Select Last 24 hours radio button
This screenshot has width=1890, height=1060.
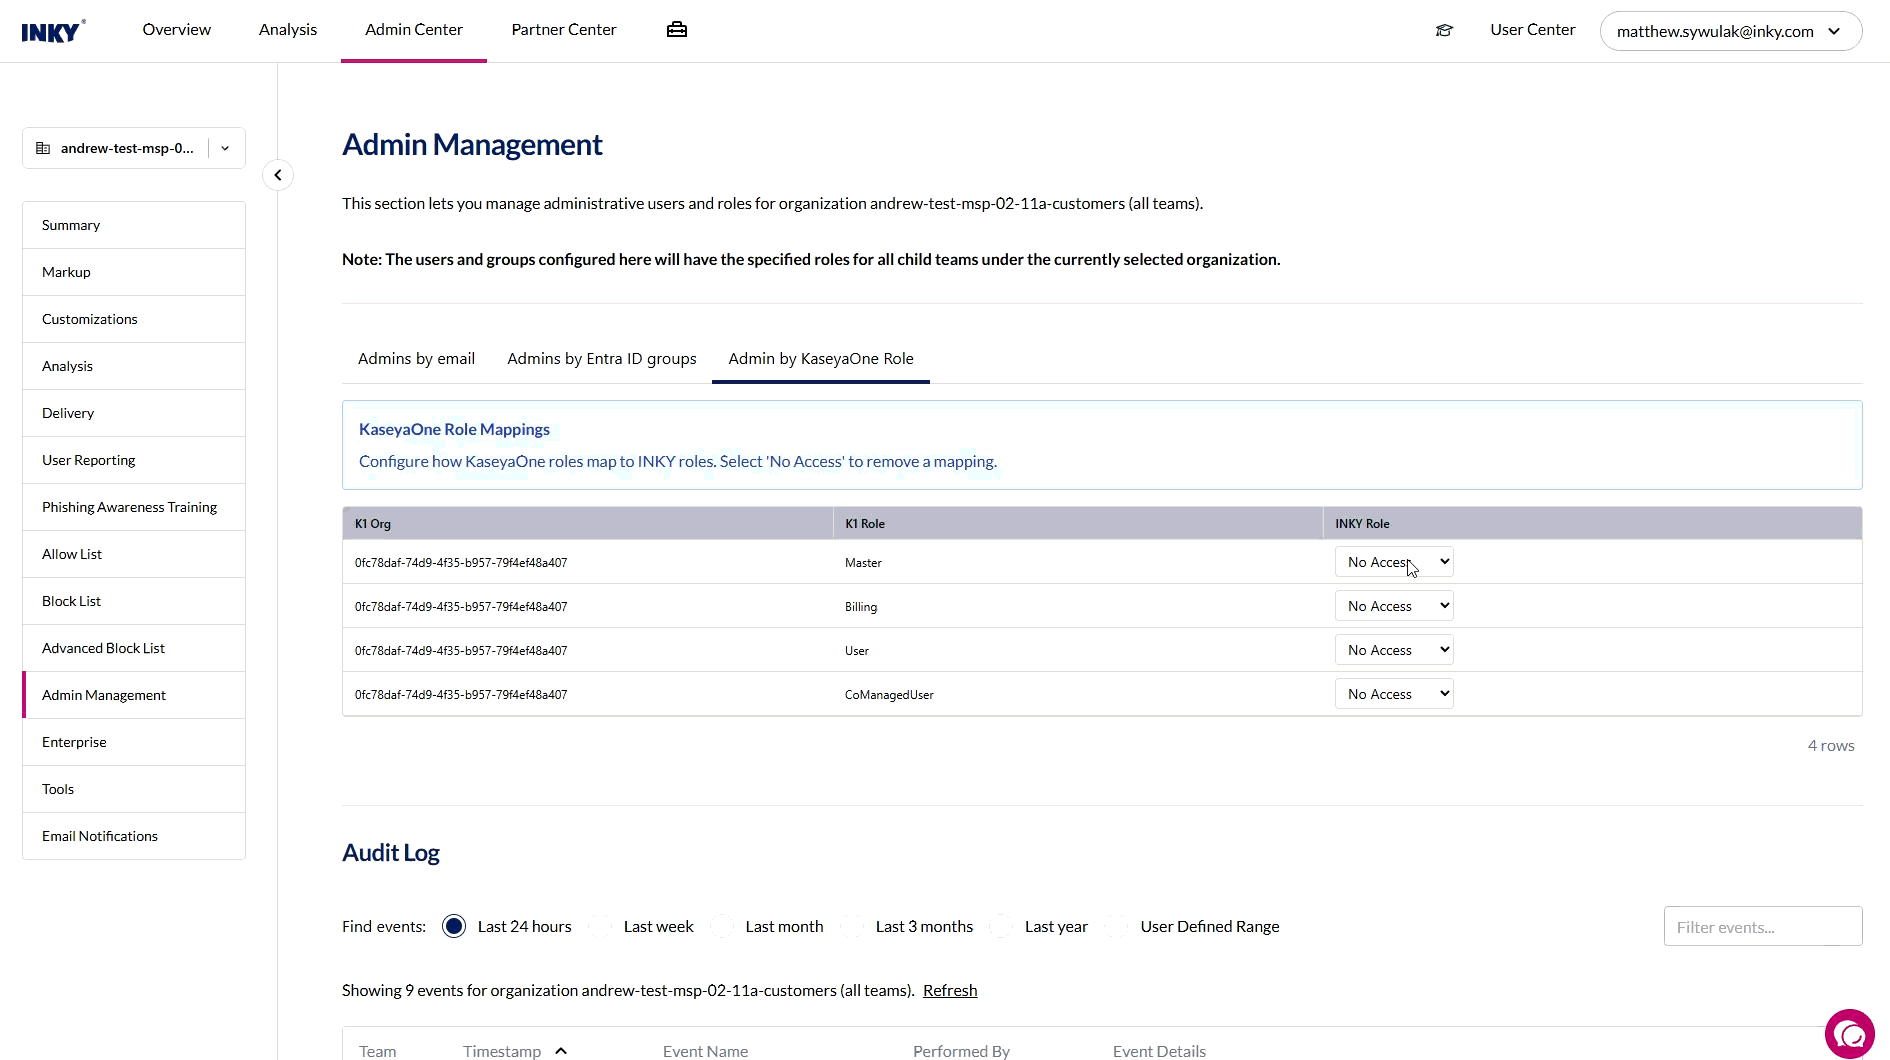pos(454,926)
